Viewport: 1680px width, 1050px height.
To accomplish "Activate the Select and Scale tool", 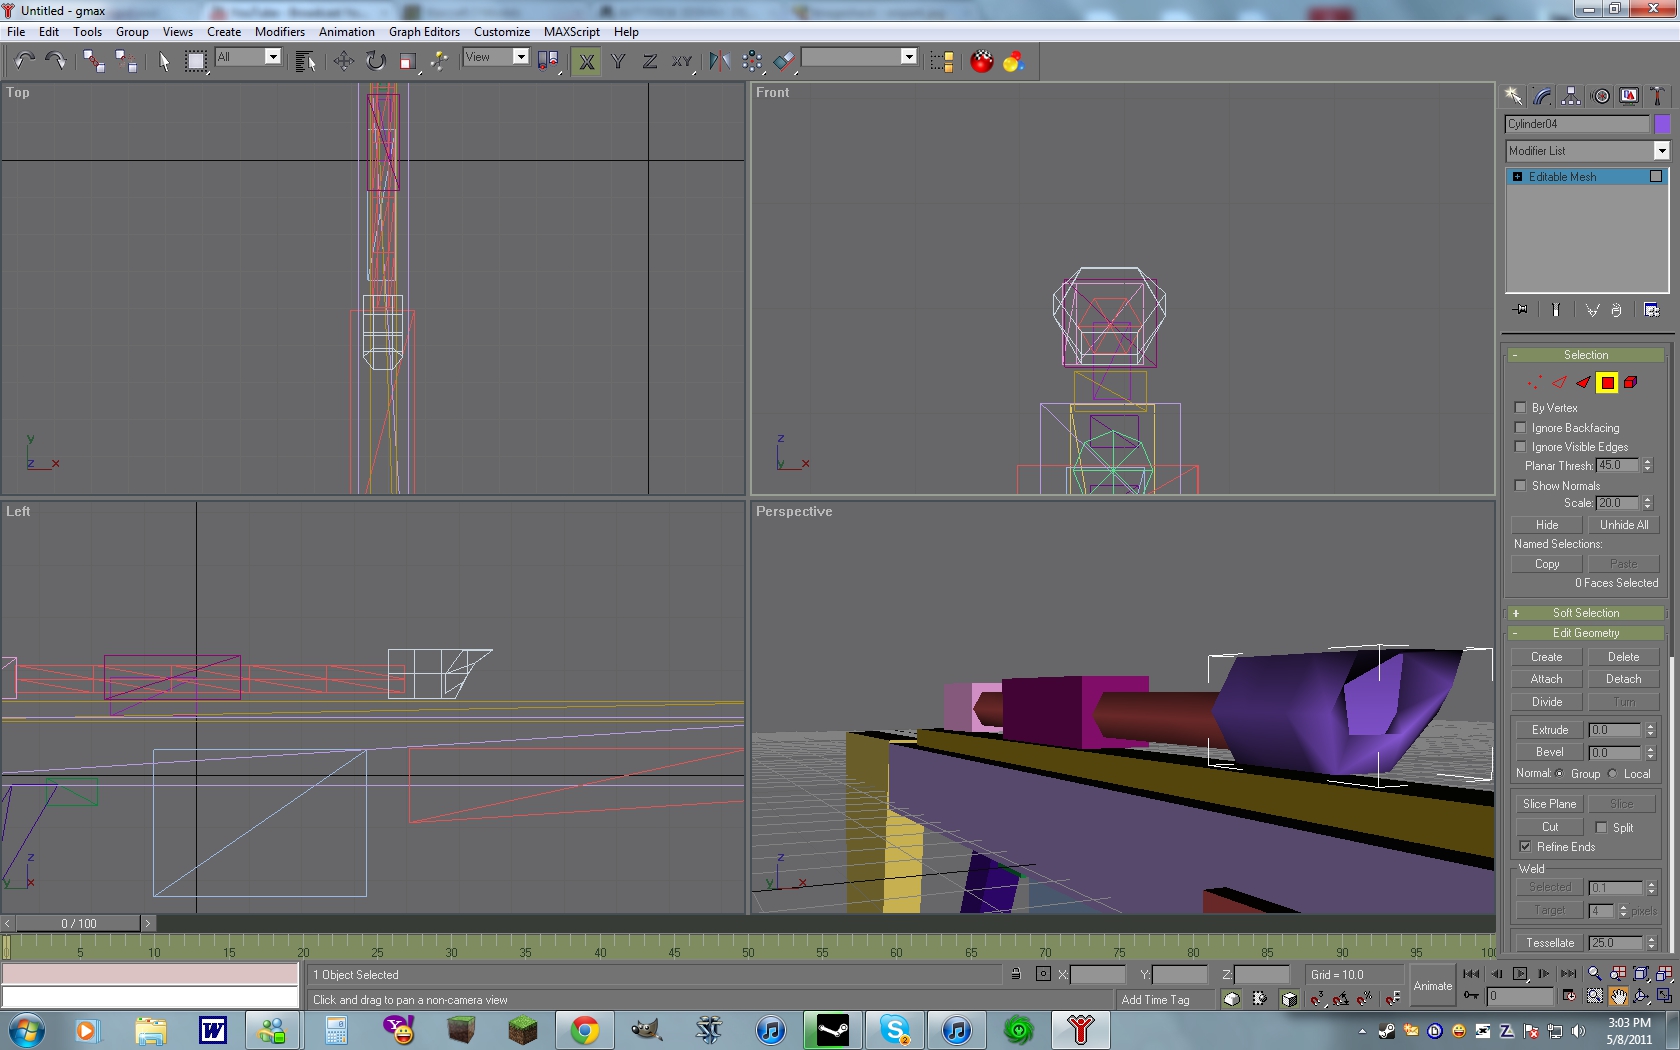I will 407,61.
